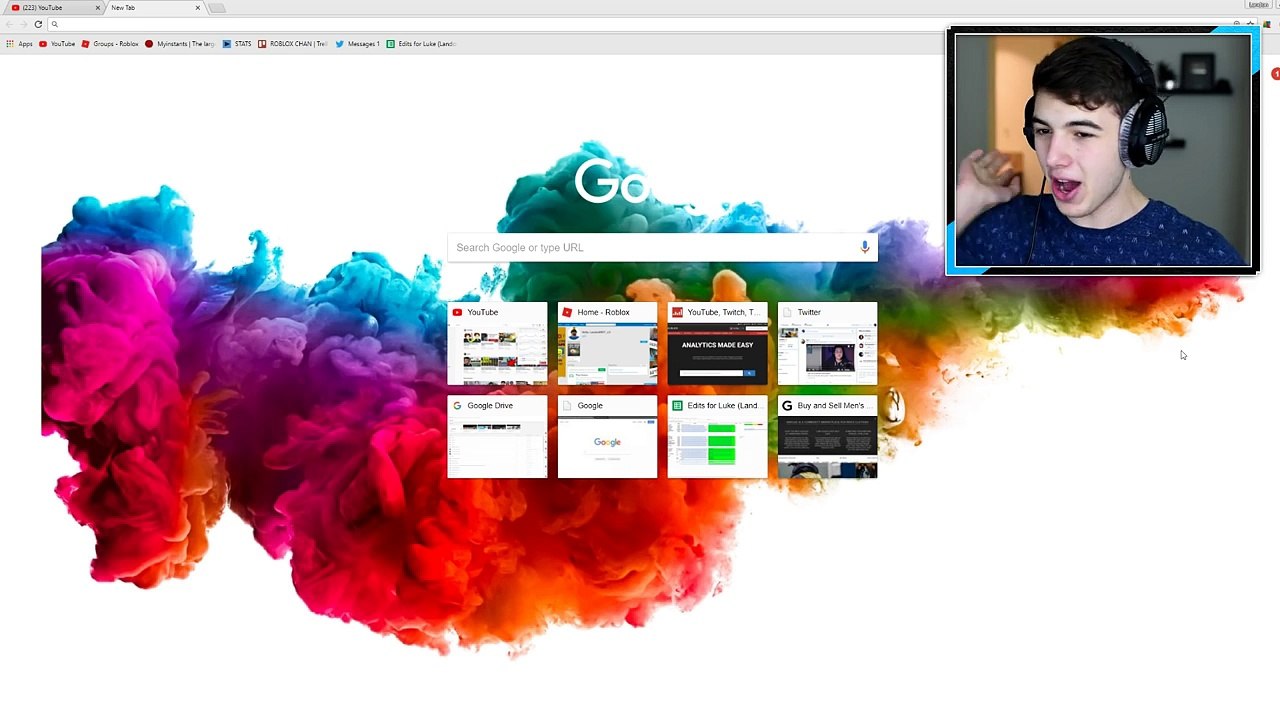The height and width of the screenshot is (720, 1280).
Task: Click the browser forward arrow
Action: coord(24,24)
